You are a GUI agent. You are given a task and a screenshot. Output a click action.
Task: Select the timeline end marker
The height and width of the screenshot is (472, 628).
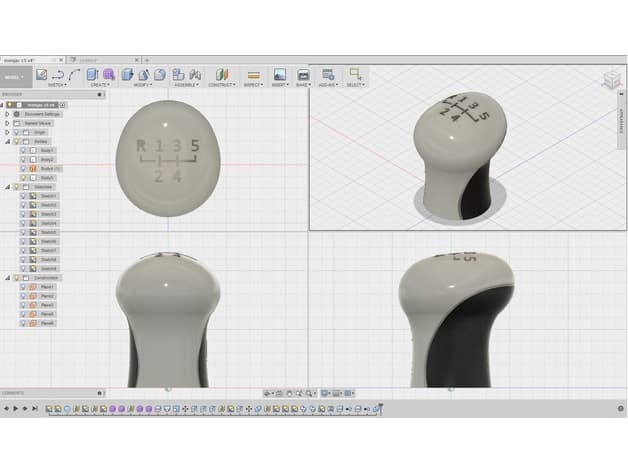point(380,408)
